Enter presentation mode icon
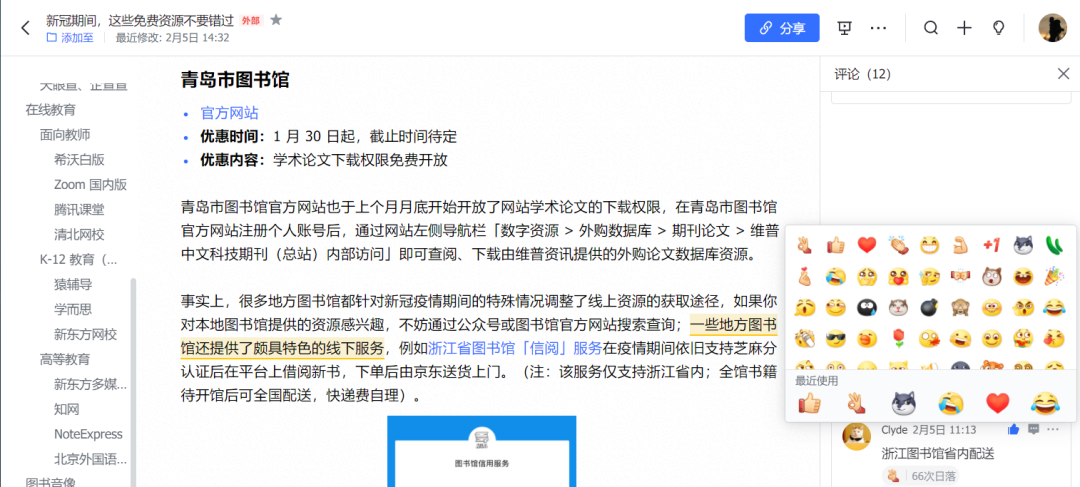1080x487 pixels. point(844,28)
